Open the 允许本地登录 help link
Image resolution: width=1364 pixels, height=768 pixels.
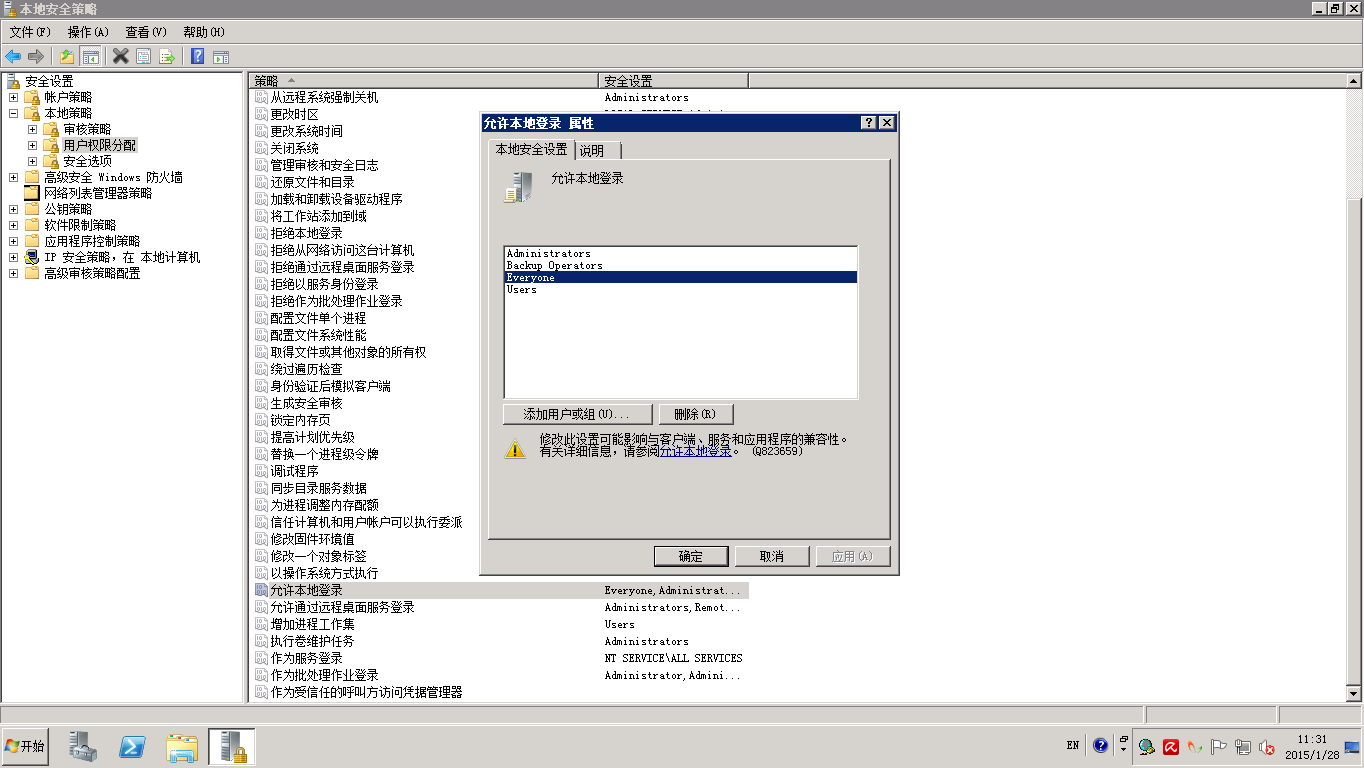696,452
